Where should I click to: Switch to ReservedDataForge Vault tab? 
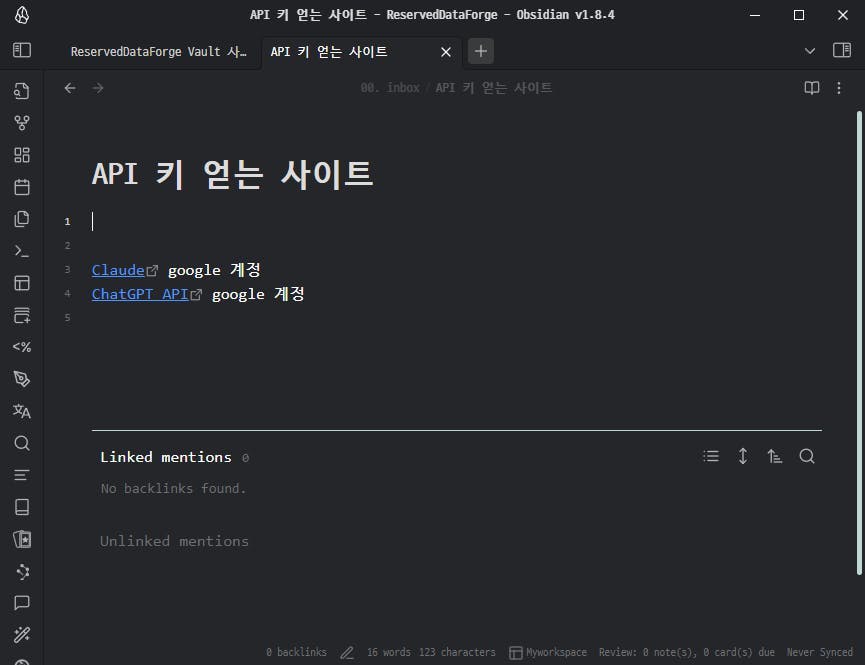tap(158, 52)
